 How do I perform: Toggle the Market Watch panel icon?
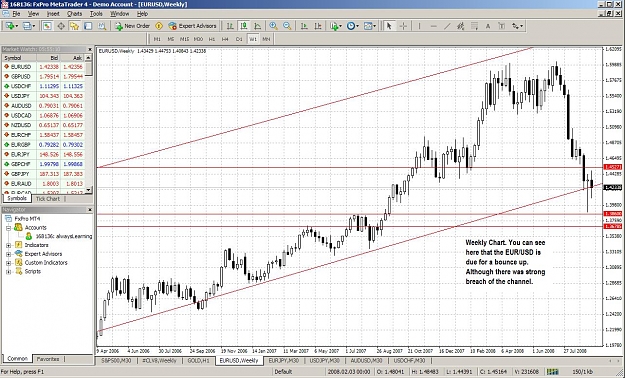pos(47,26)
